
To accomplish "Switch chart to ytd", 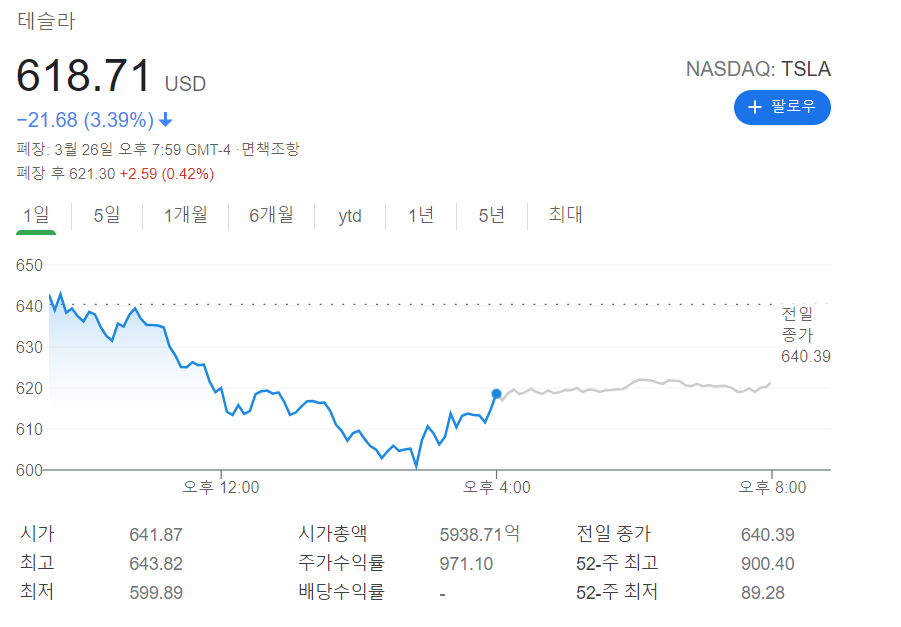I will coord(350,216).
